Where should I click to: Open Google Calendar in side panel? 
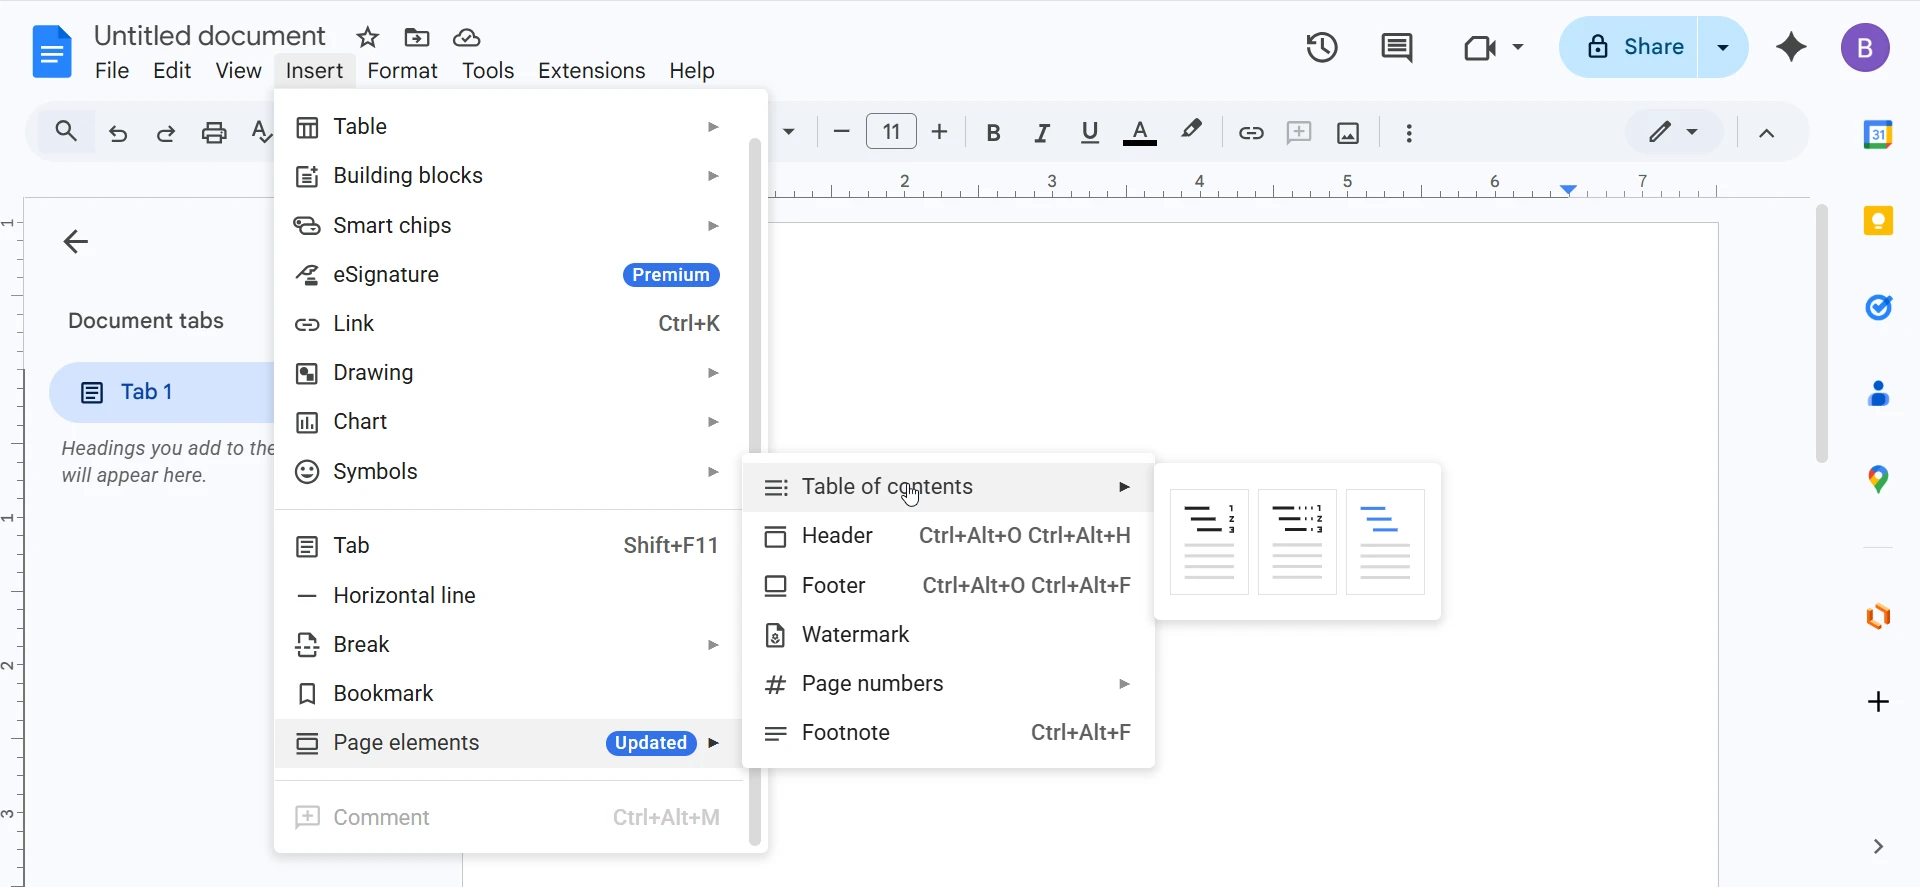pyautogui.click(x=1878, y=134)
